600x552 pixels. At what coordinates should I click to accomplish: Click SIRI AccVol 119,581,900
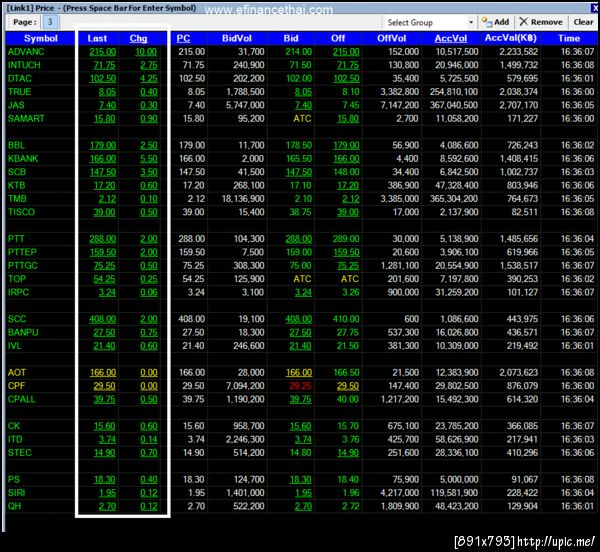pos(455,493)
